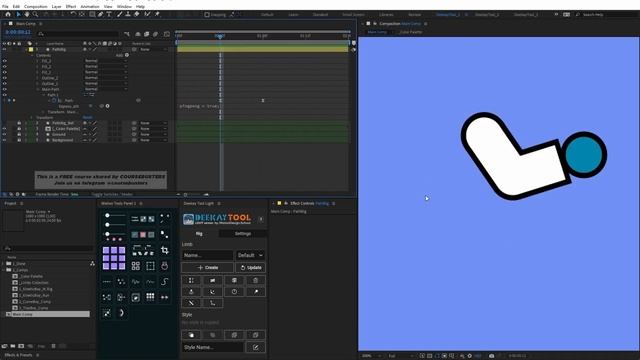Expand the Transform group of PathRig
The width and height of the screenshot is (640, 360).
[x=32, y=118]
